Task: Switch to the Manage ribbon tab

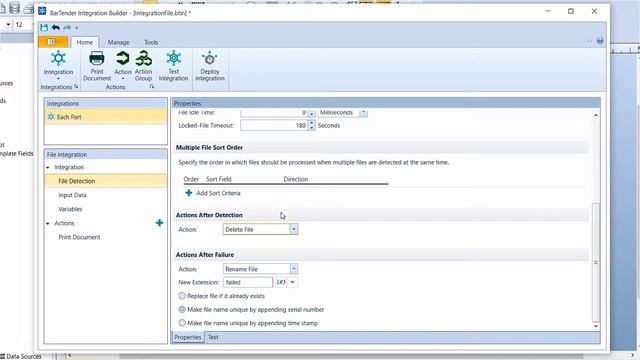Action: click(x=118, y=42)
